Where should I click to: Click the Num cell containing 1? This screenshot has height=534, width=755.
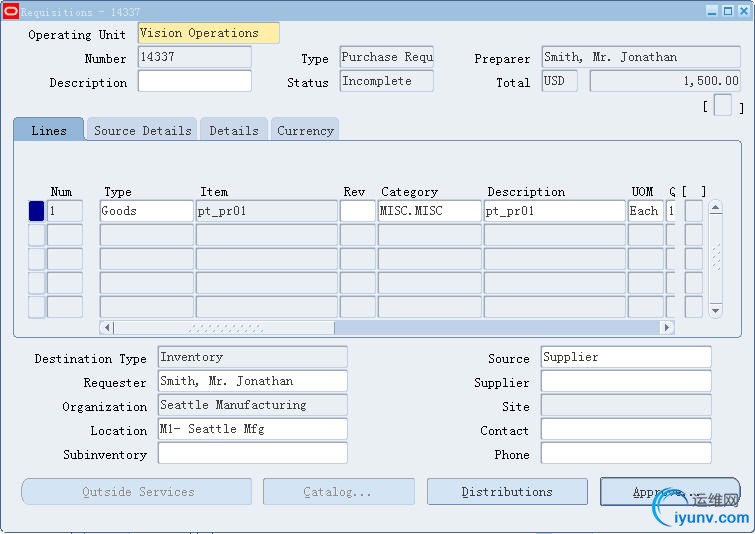[65, 211]
